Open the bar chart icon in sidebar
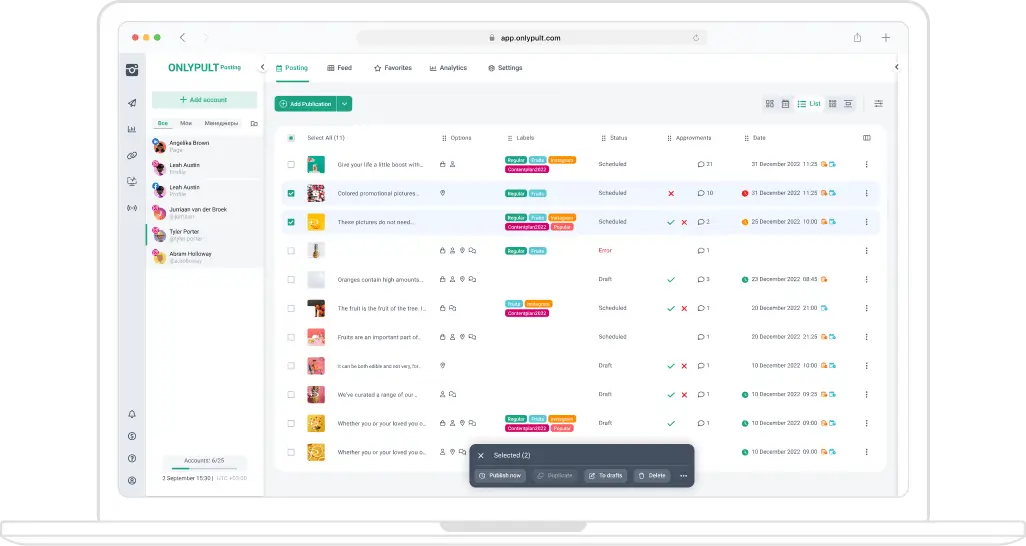This screenshot has width=1026, height=546. coord(132,129)
